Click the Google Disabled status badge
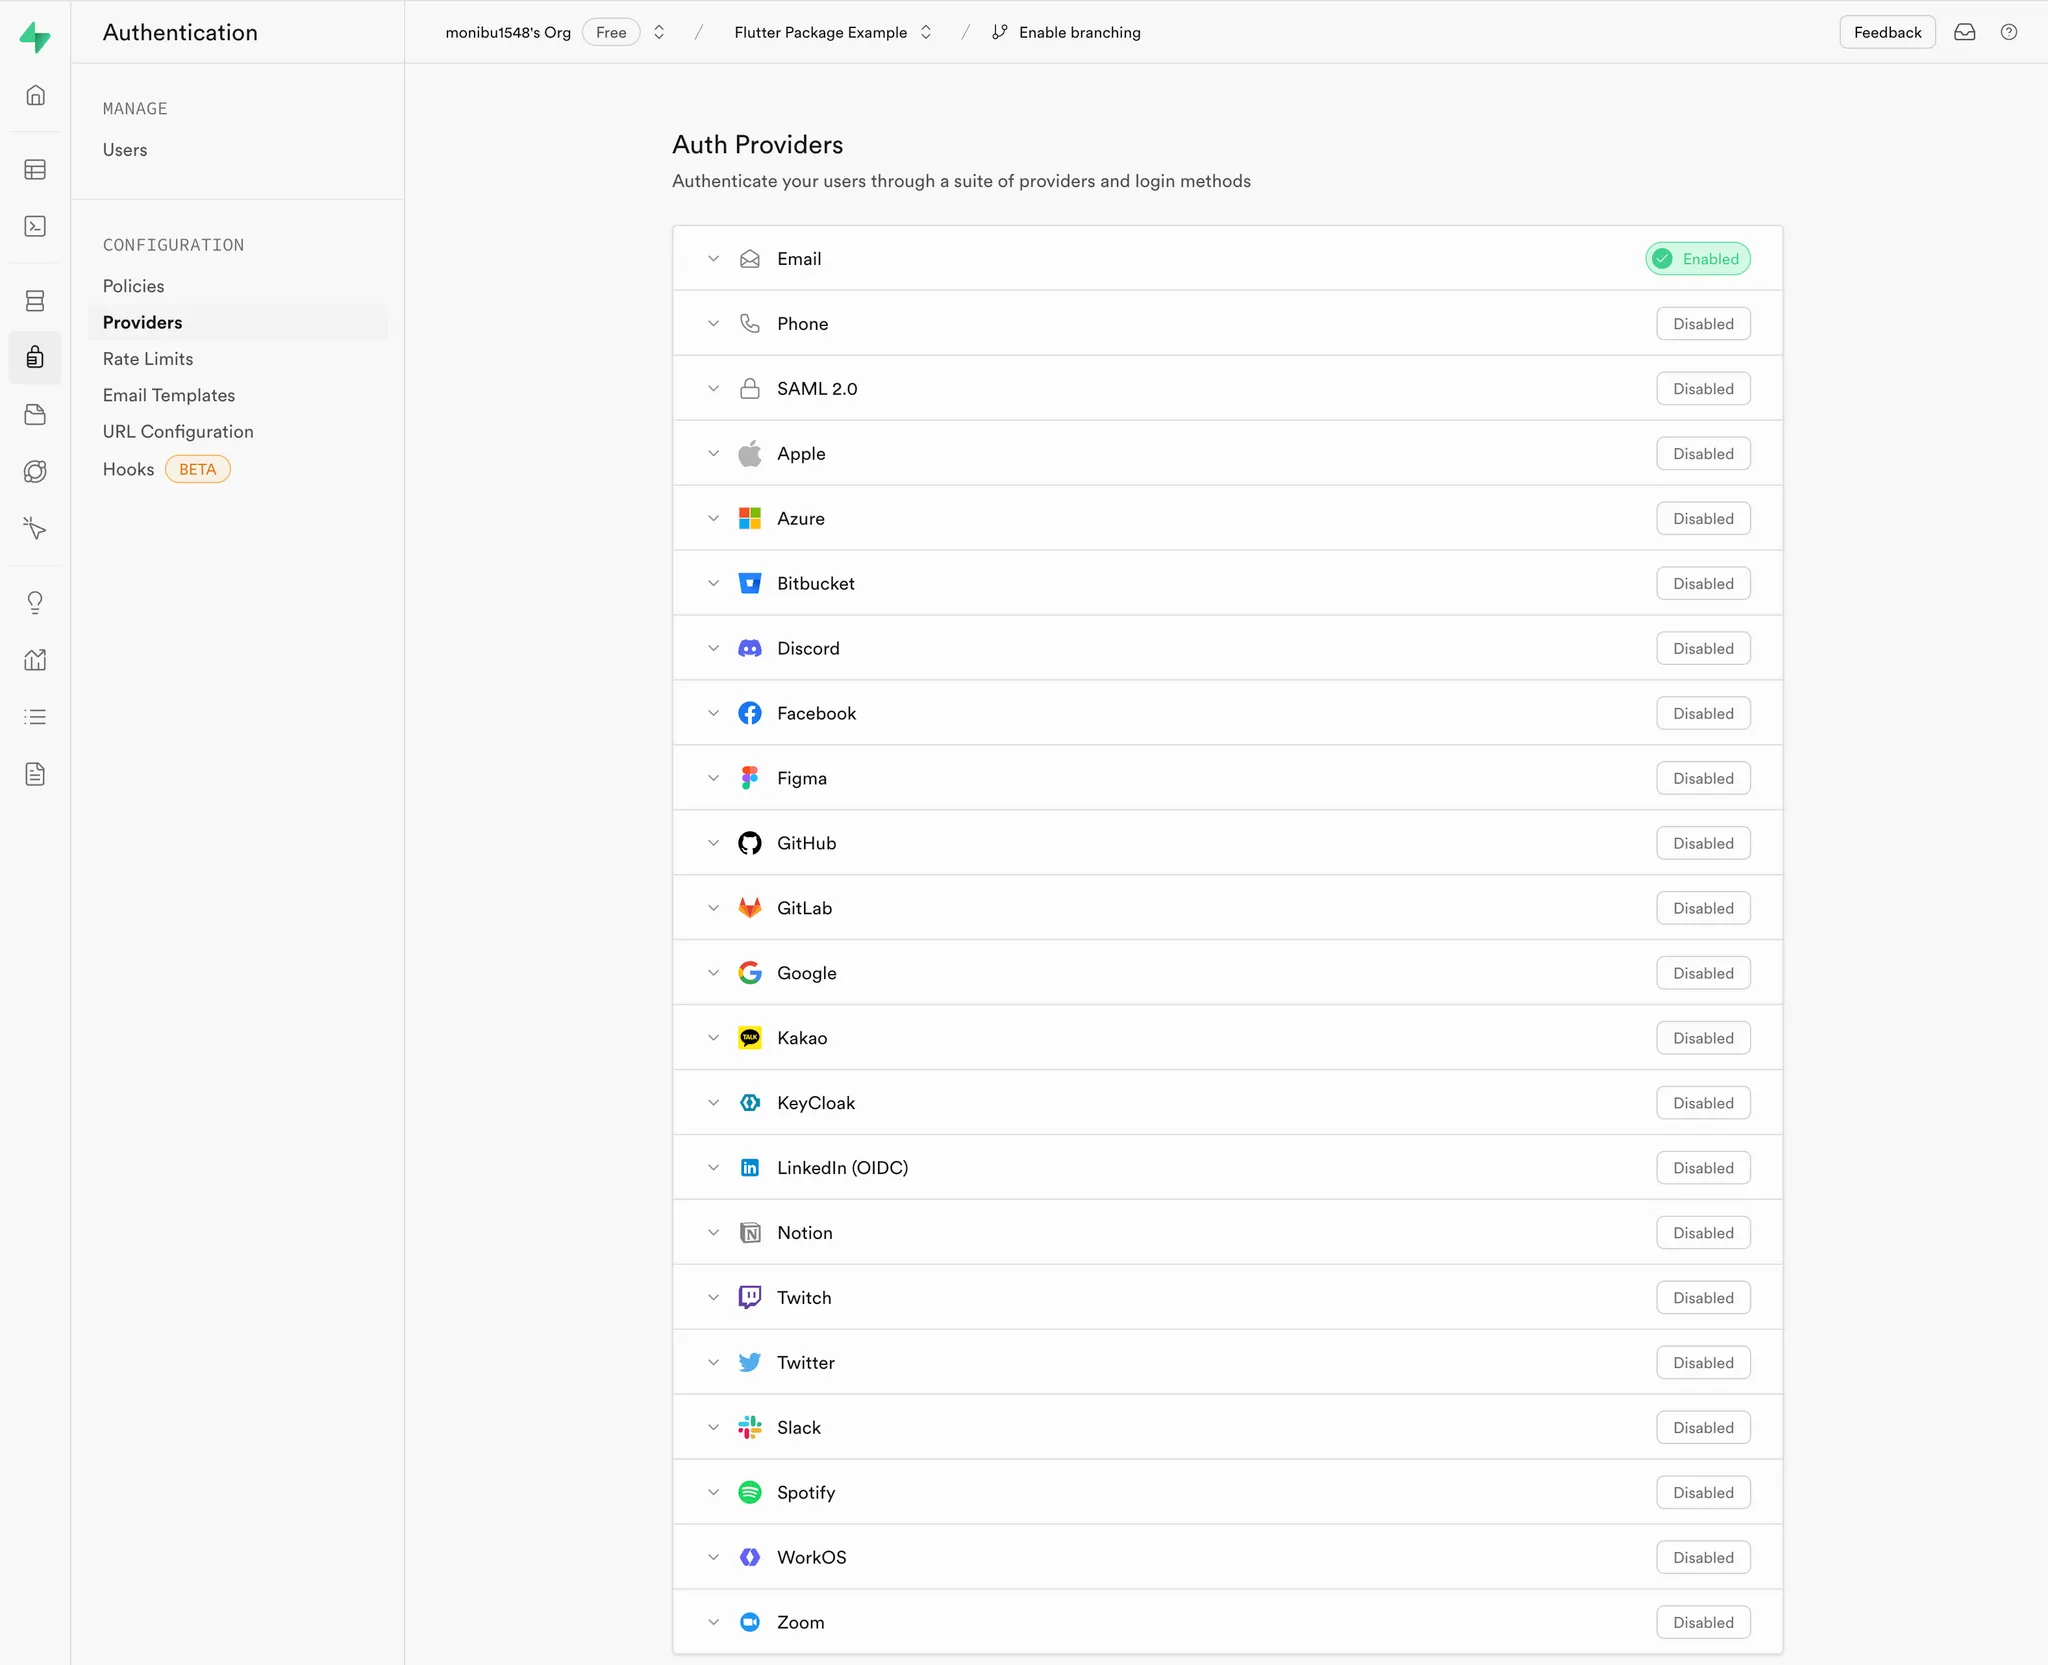This screenshot has width=2048, height=1665. [x=1702, y=973]
